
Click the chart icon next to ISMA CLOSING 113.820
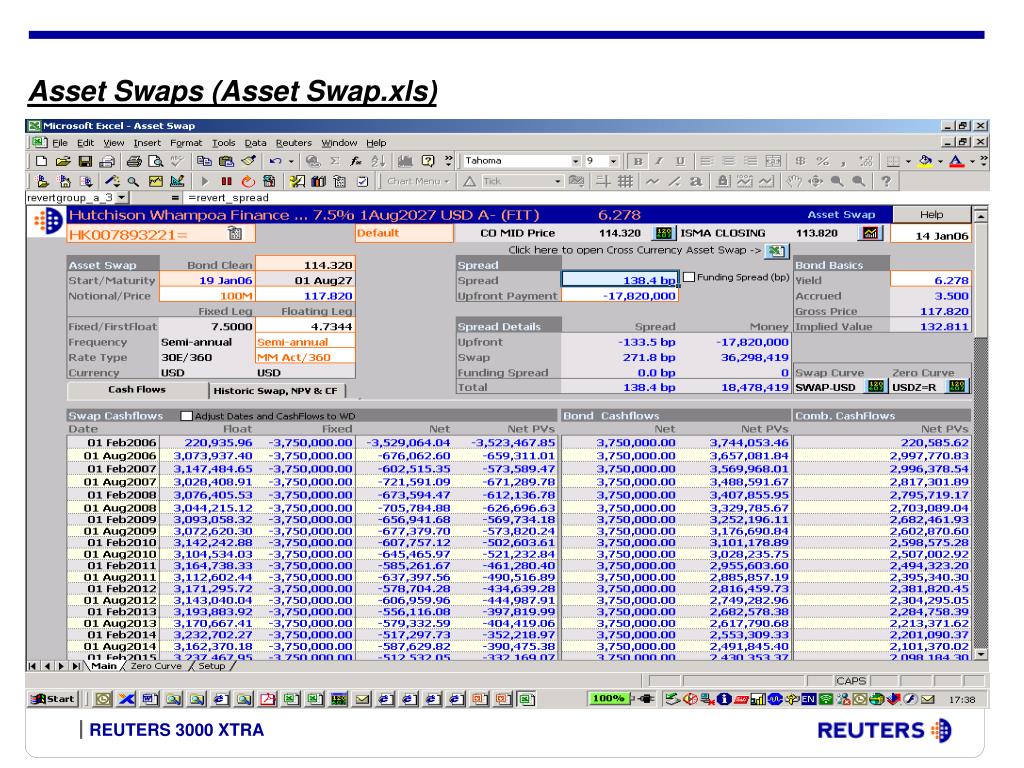pos(871,233)
